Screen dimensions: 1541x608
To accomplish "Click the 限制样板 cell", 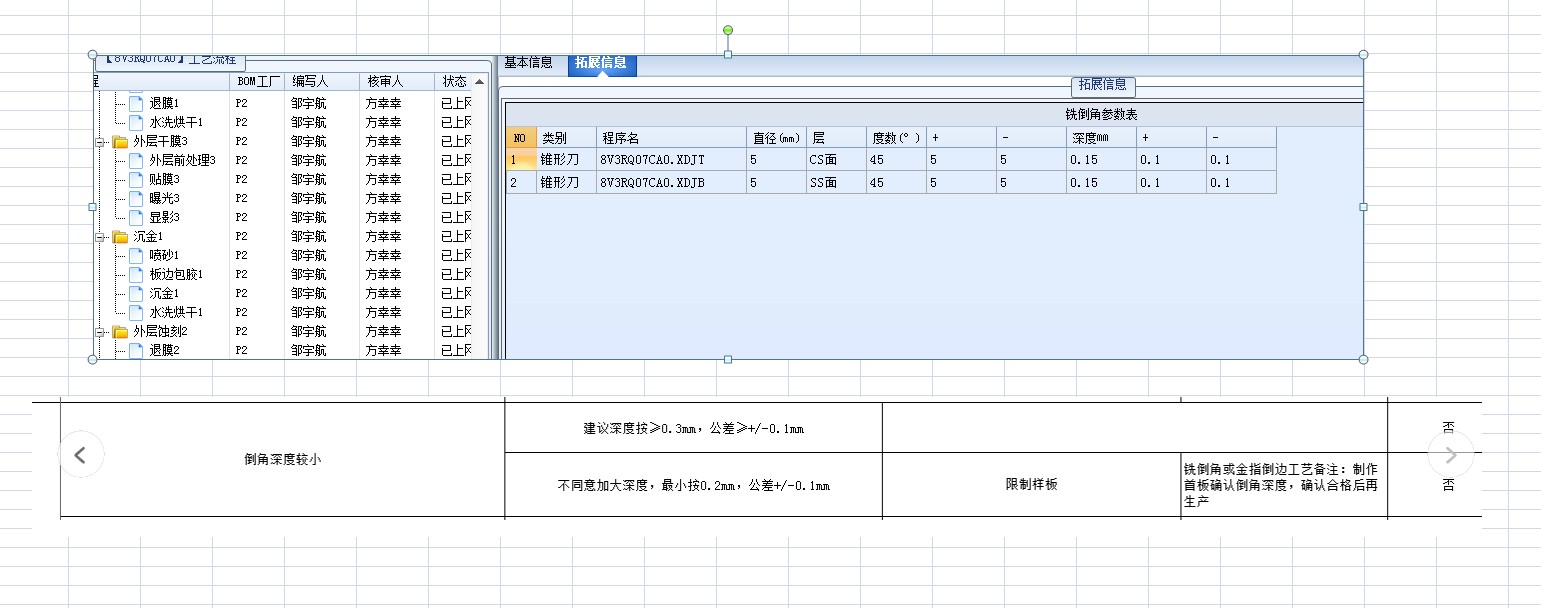I will click(1032, 485).
